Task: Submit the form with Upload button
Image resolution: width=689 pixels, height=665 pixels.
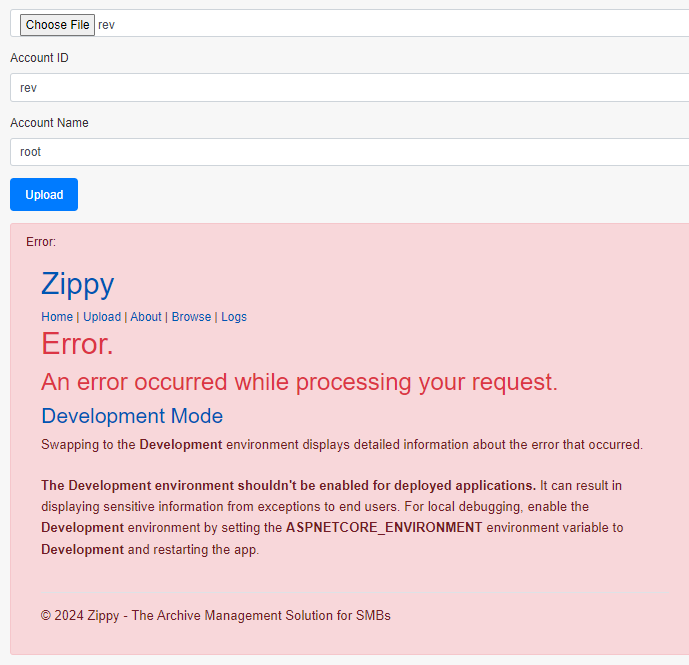Action: click(x=44, y=194)
